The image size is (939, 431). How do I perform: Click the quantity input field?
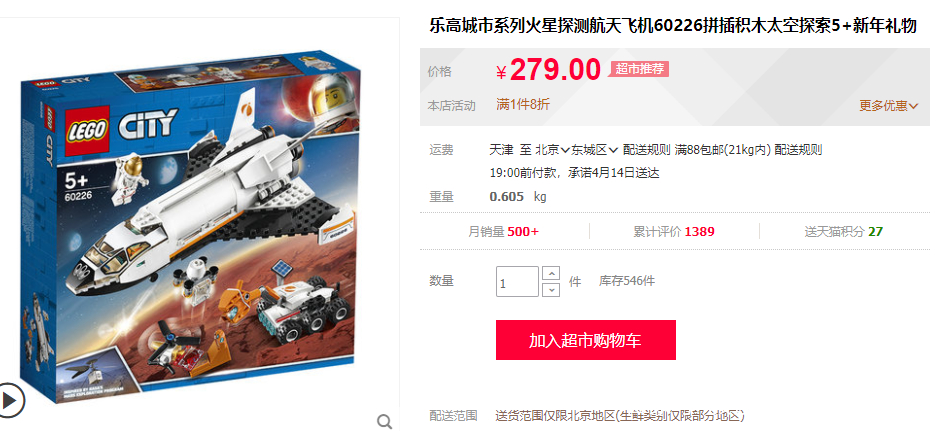(517, 281)
